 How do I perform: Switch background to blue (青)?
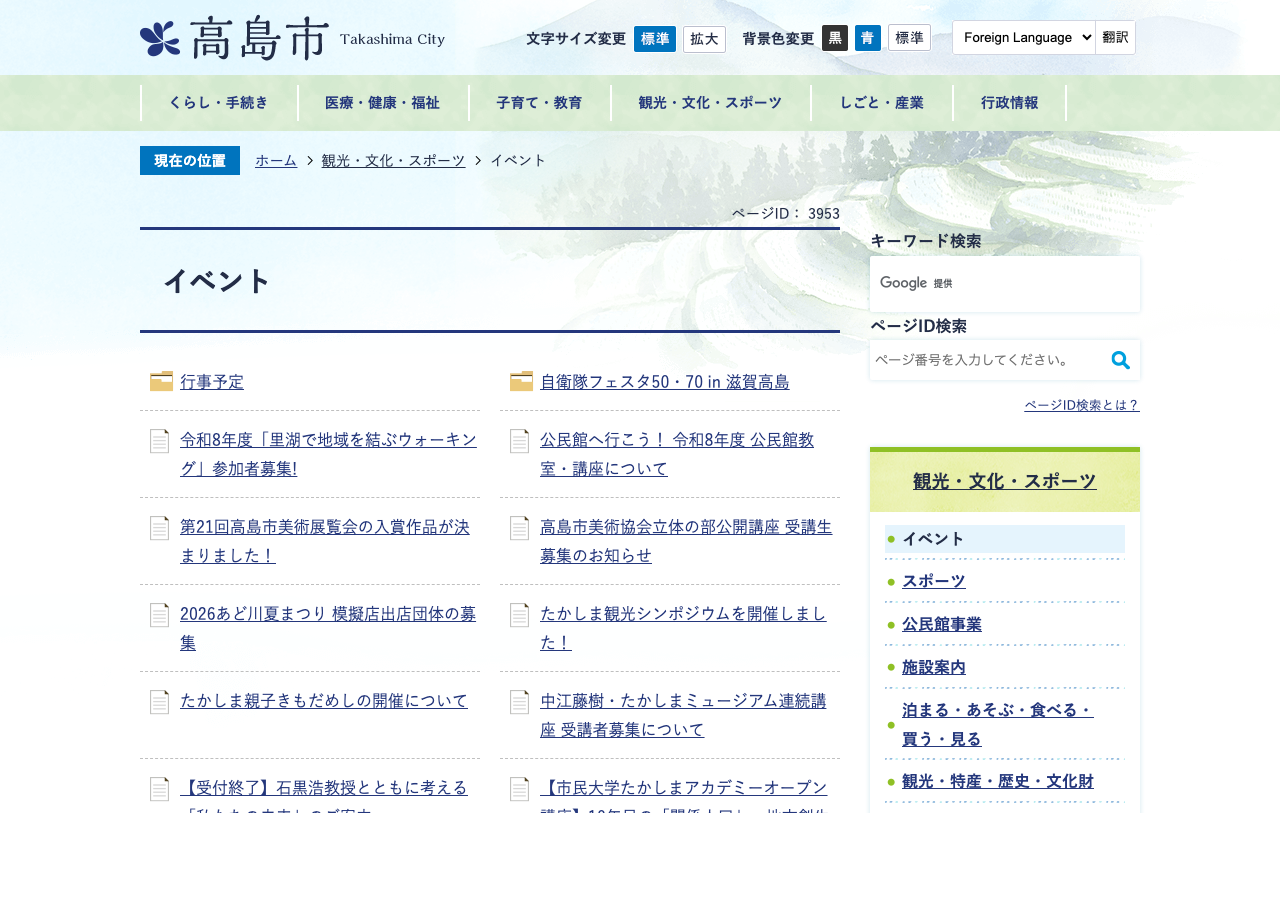pos(868,38)
